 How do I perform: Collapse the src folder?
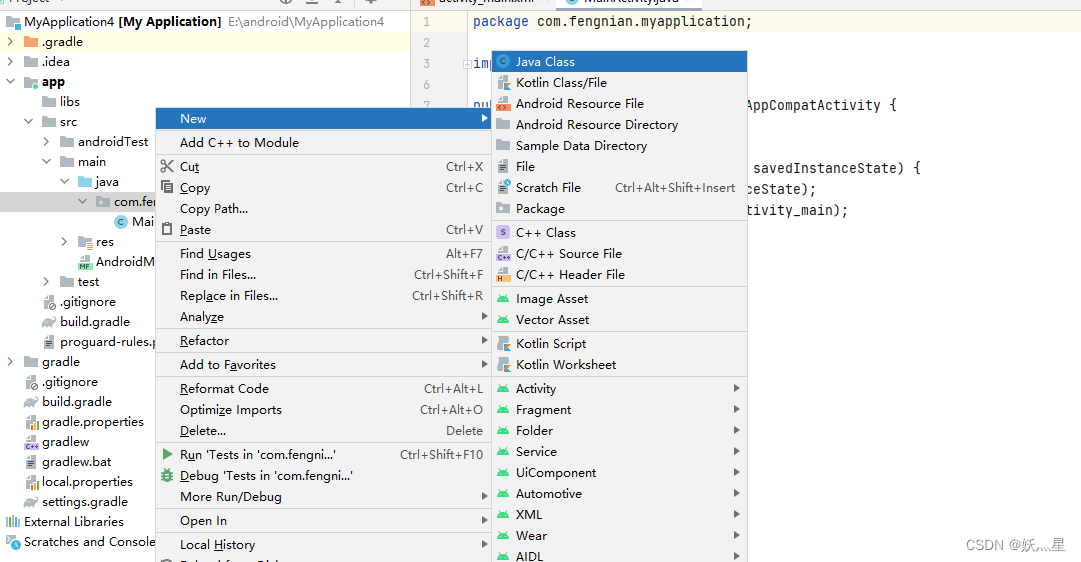point(28,121)
